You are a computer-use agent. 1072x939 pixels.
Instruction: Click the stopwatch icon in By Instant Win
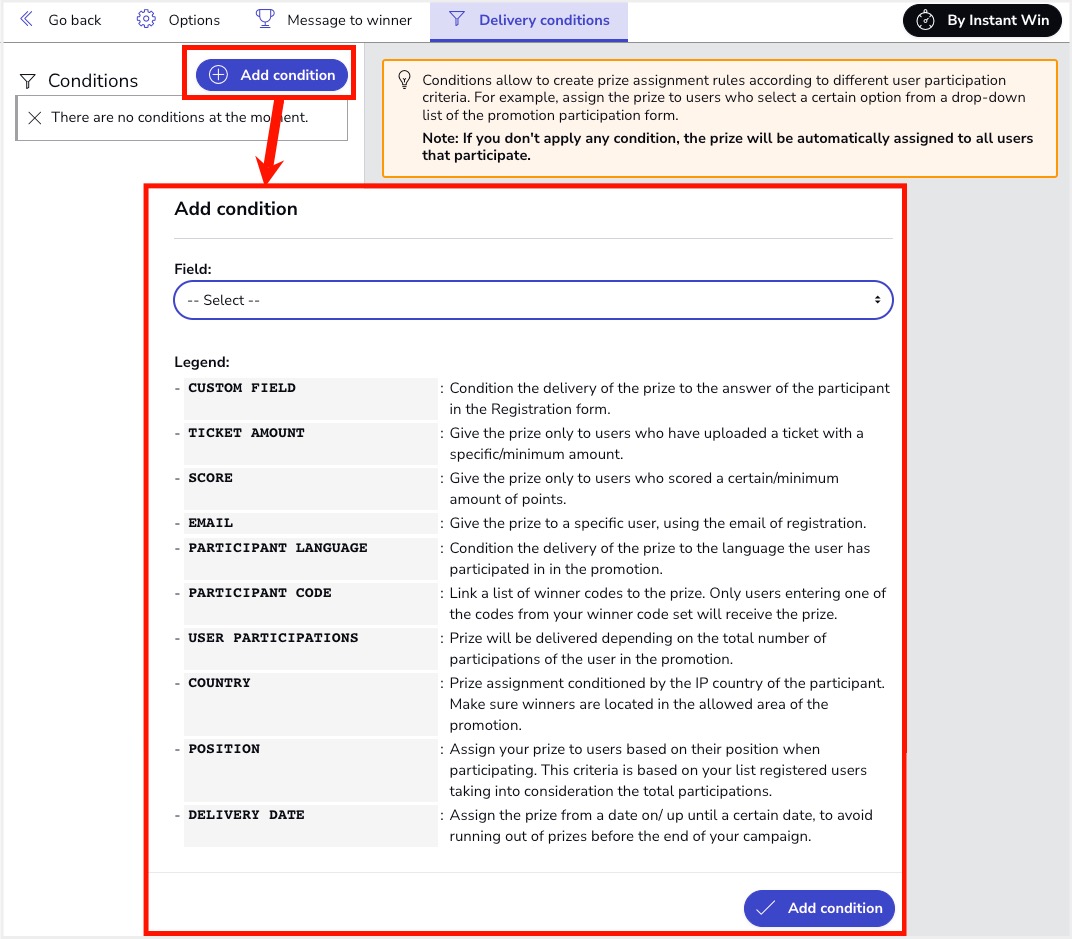(926, 20)
